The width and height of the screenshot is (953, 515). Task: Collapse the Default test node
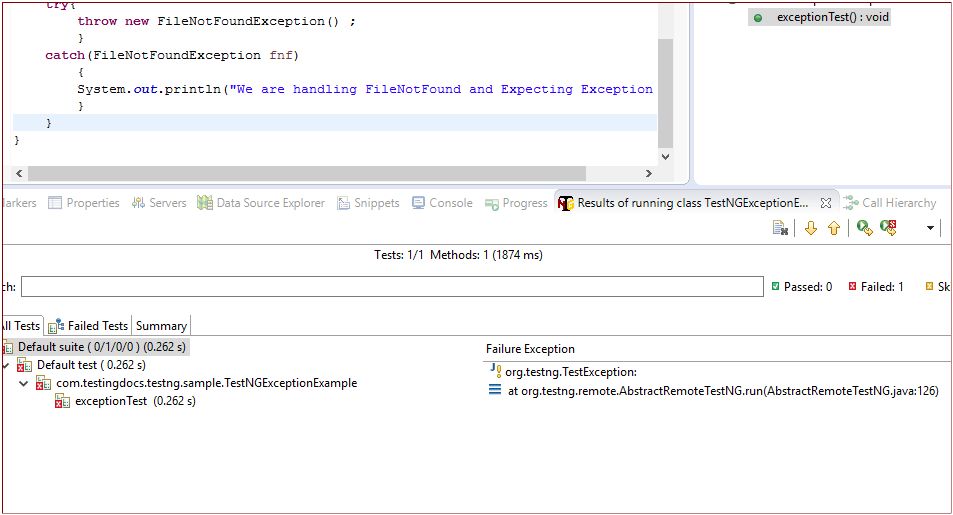(6, 365)
